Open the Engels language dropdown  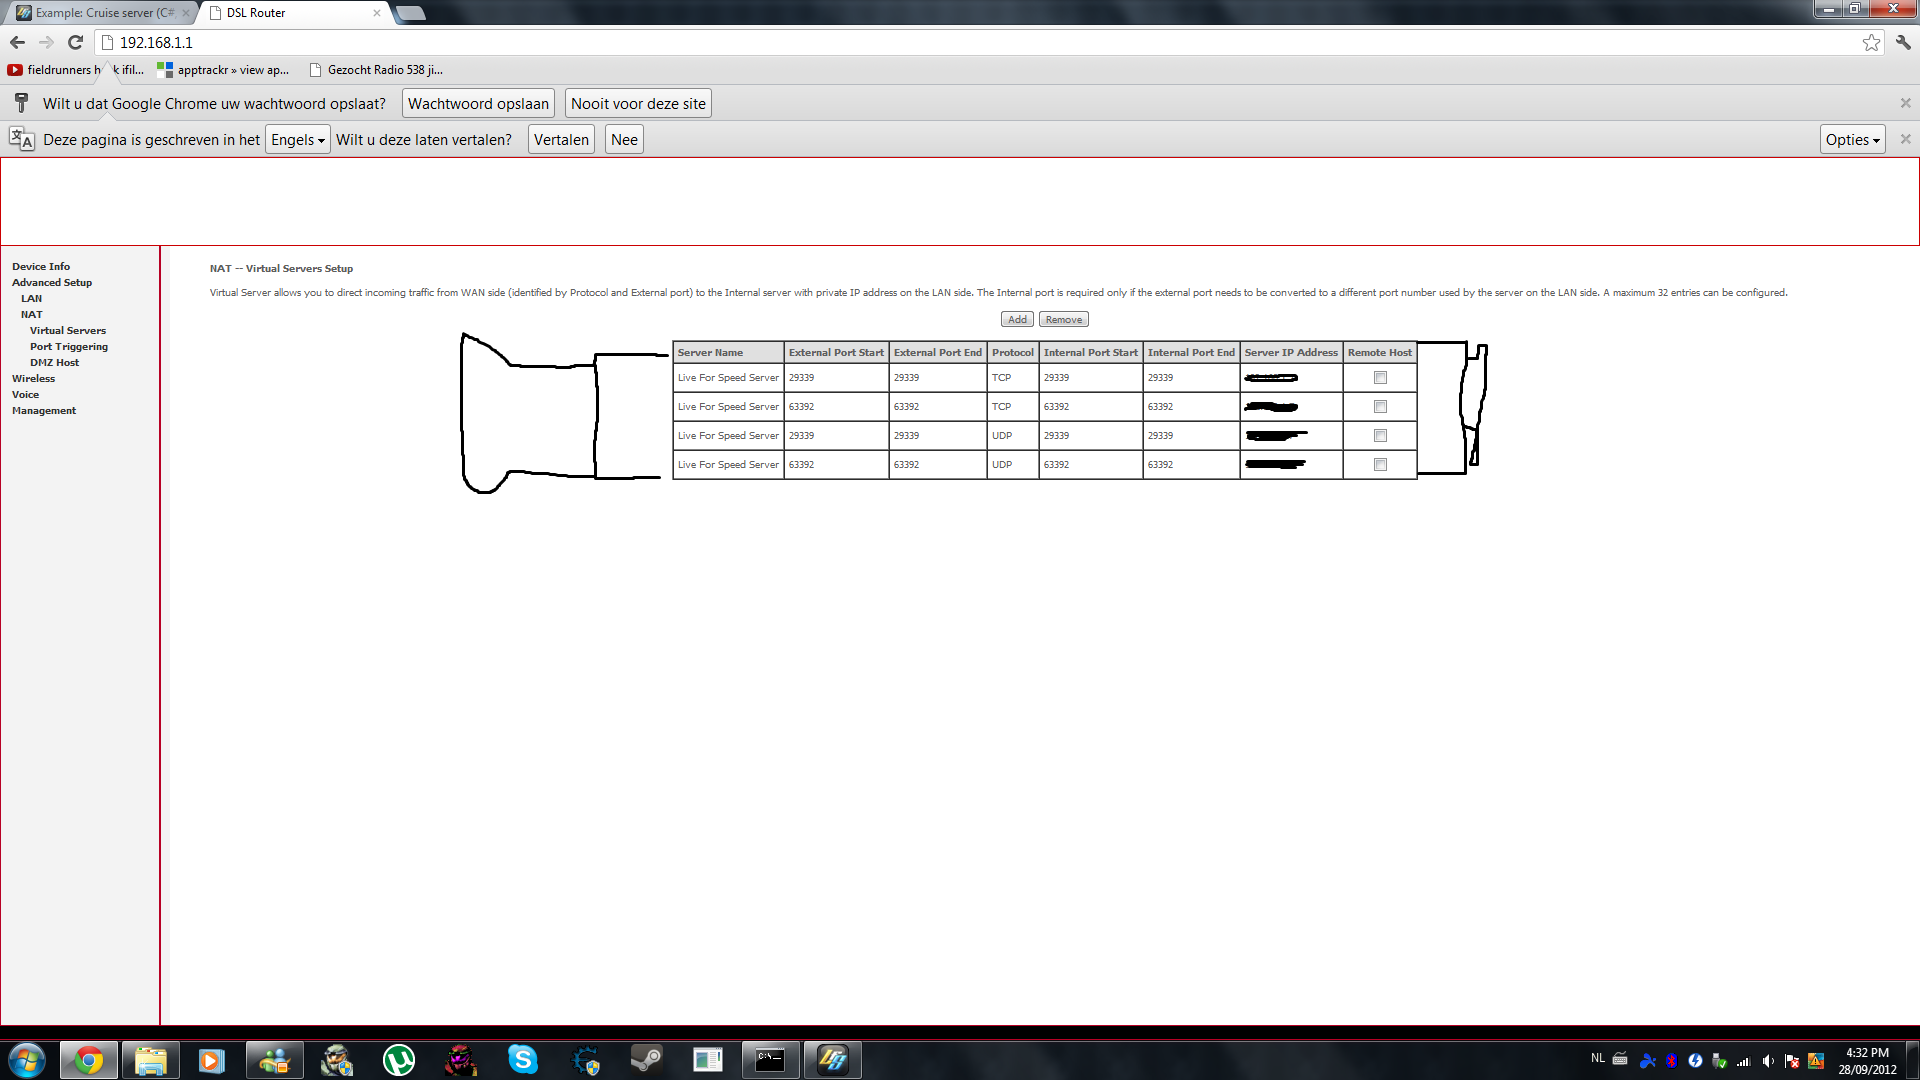297,140
